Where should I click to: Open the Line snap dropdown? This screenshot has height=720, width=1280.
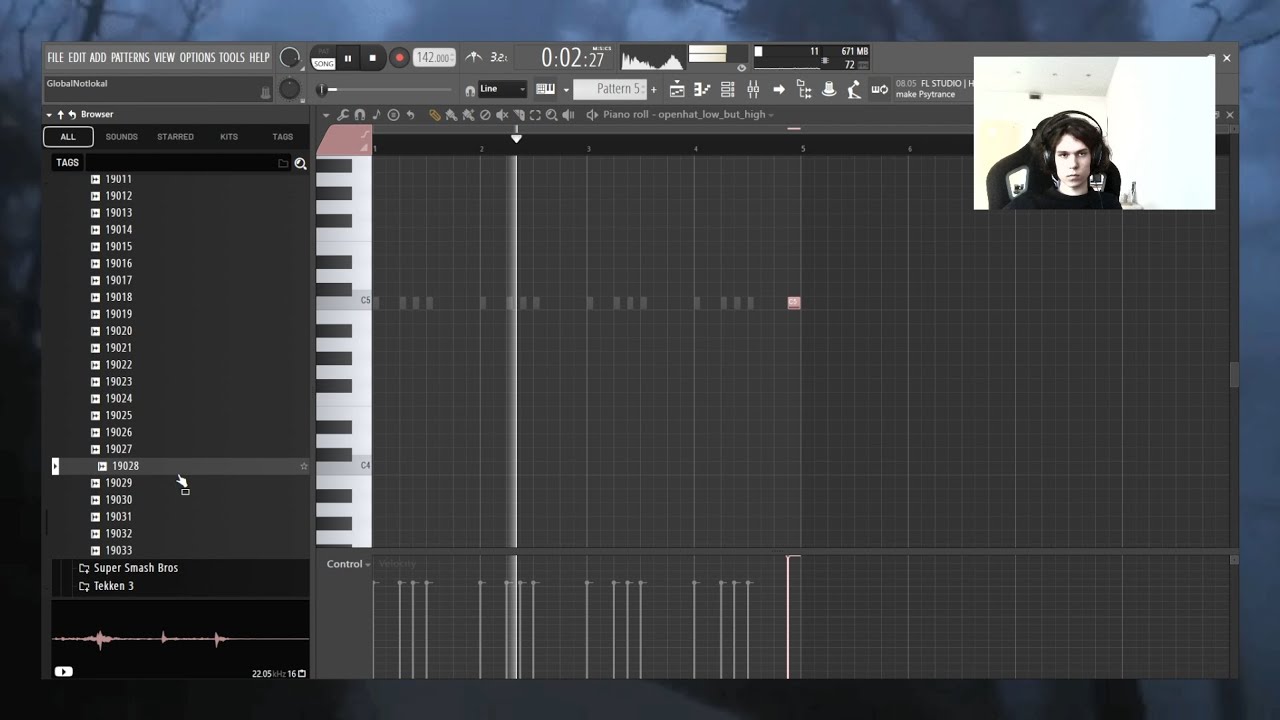[x=502, y=89]
